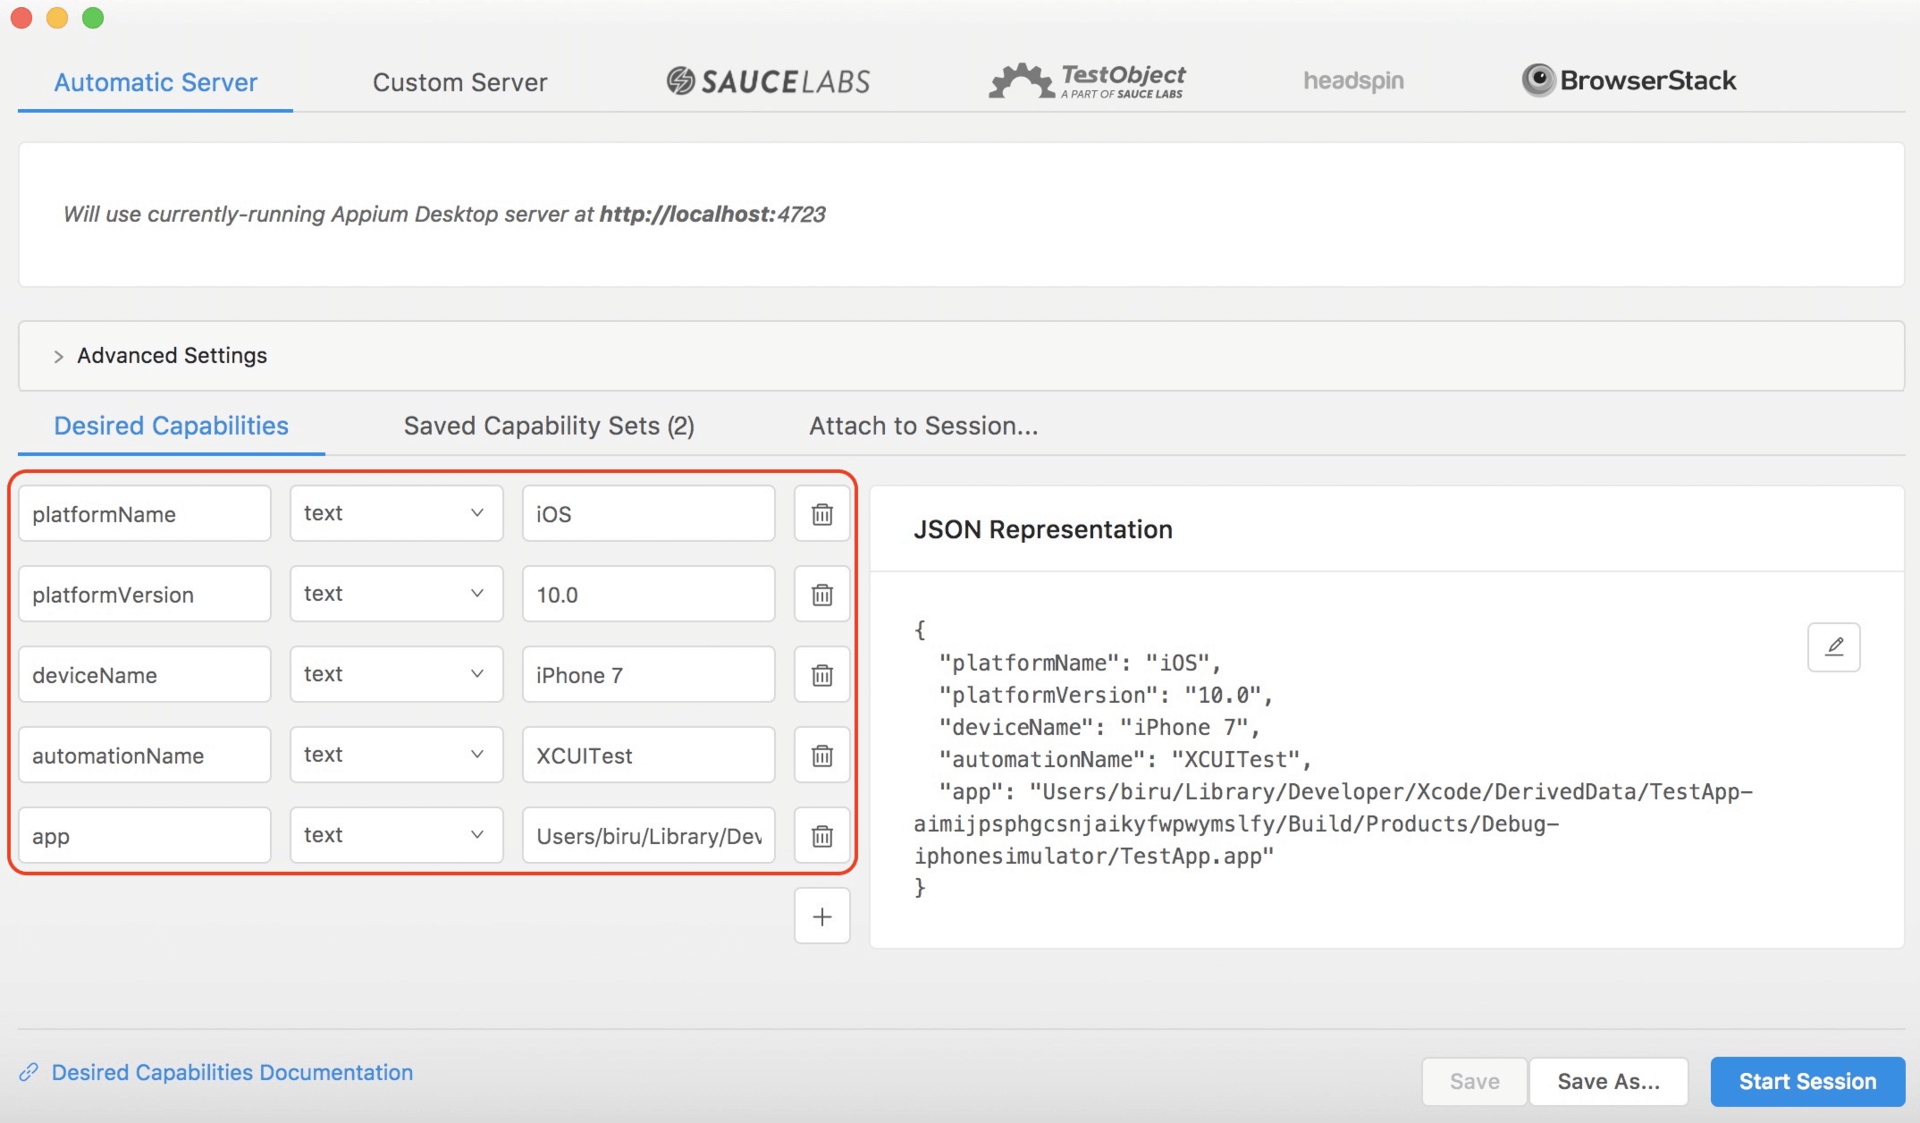The image size is (1920, 1123).
Task: Switch to the BrowserStack tab
Action: [x=1629, y=81]
